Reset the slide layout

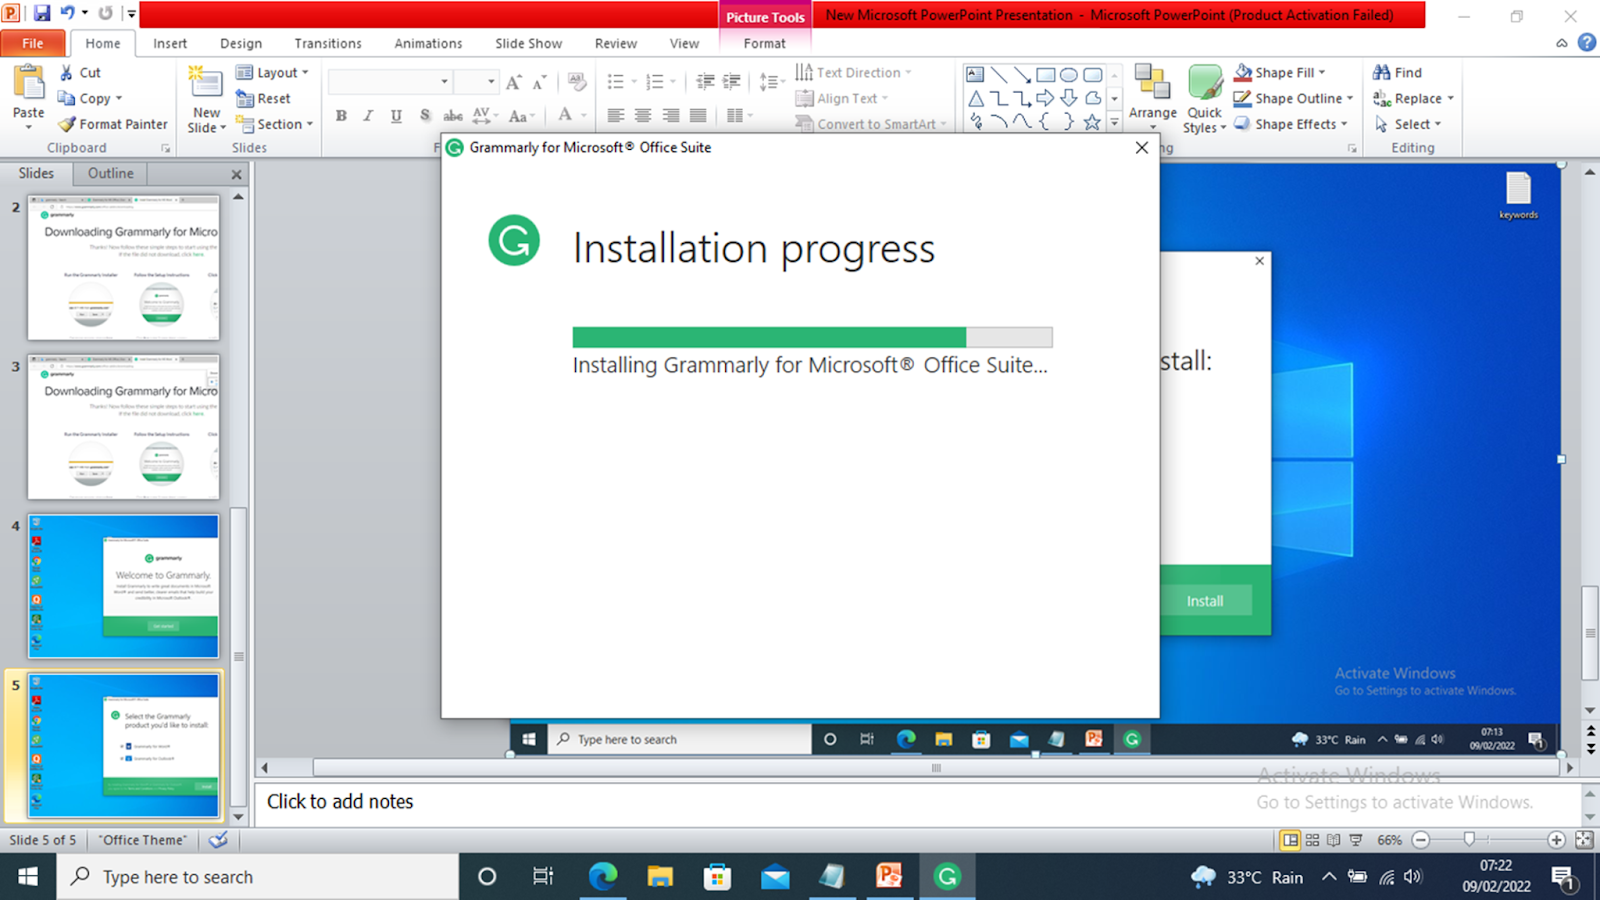pyautogui.click(x=263, y=98)
